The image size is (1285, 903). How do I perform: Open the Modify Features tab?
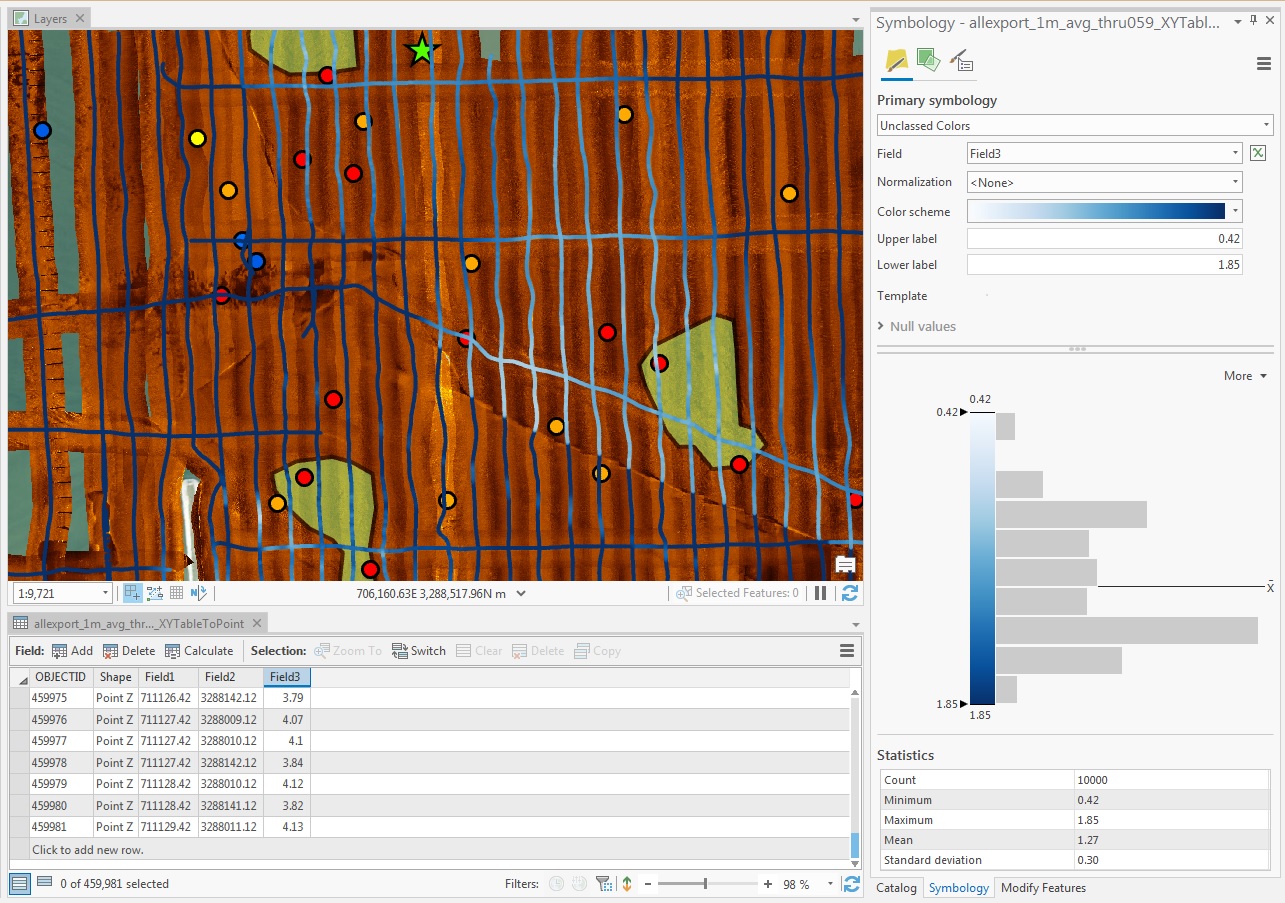click(x=1043, y=888)
